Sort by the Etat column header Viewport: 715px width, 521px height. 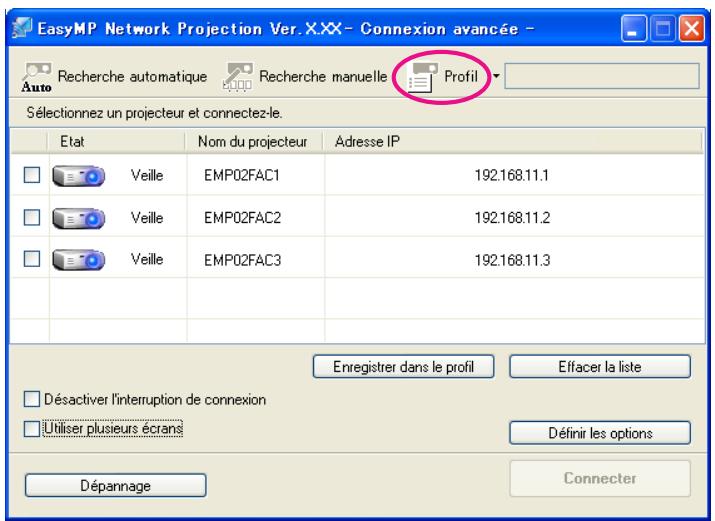(x=116, y=142)
